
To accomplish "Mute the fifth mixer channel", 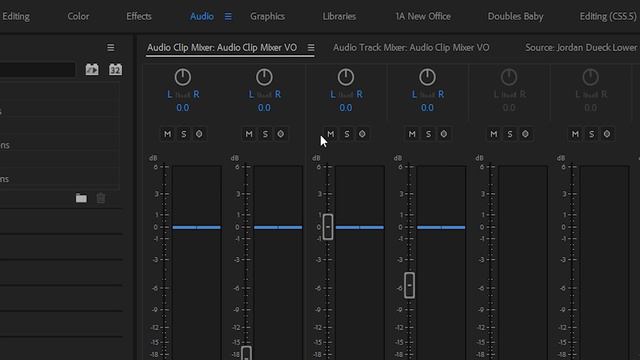I will pyautogui.click(x=494, y=134).
